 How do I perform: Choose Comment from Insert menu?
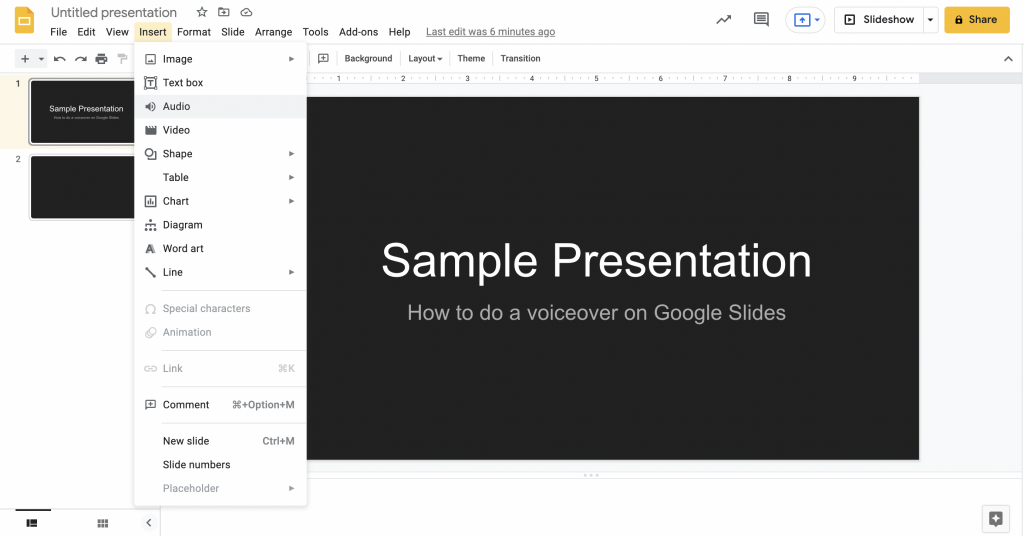(x=220, y=405)
